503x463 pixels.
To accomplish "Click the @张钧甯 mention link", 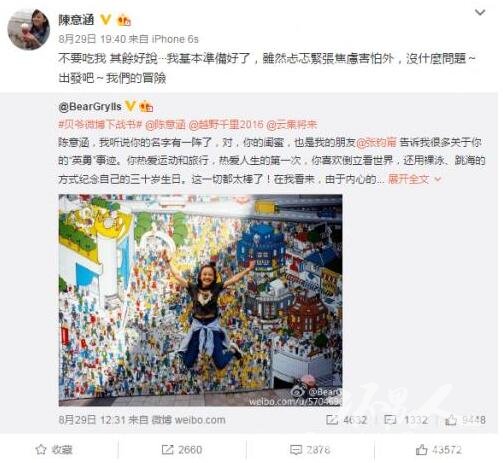I will (x=376, y=143).
